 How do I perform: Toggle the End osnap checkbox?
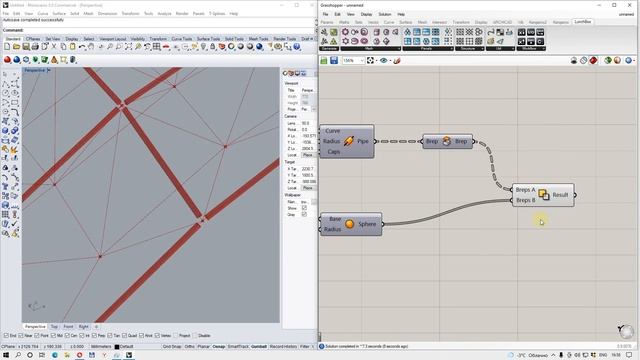point(6,336)
